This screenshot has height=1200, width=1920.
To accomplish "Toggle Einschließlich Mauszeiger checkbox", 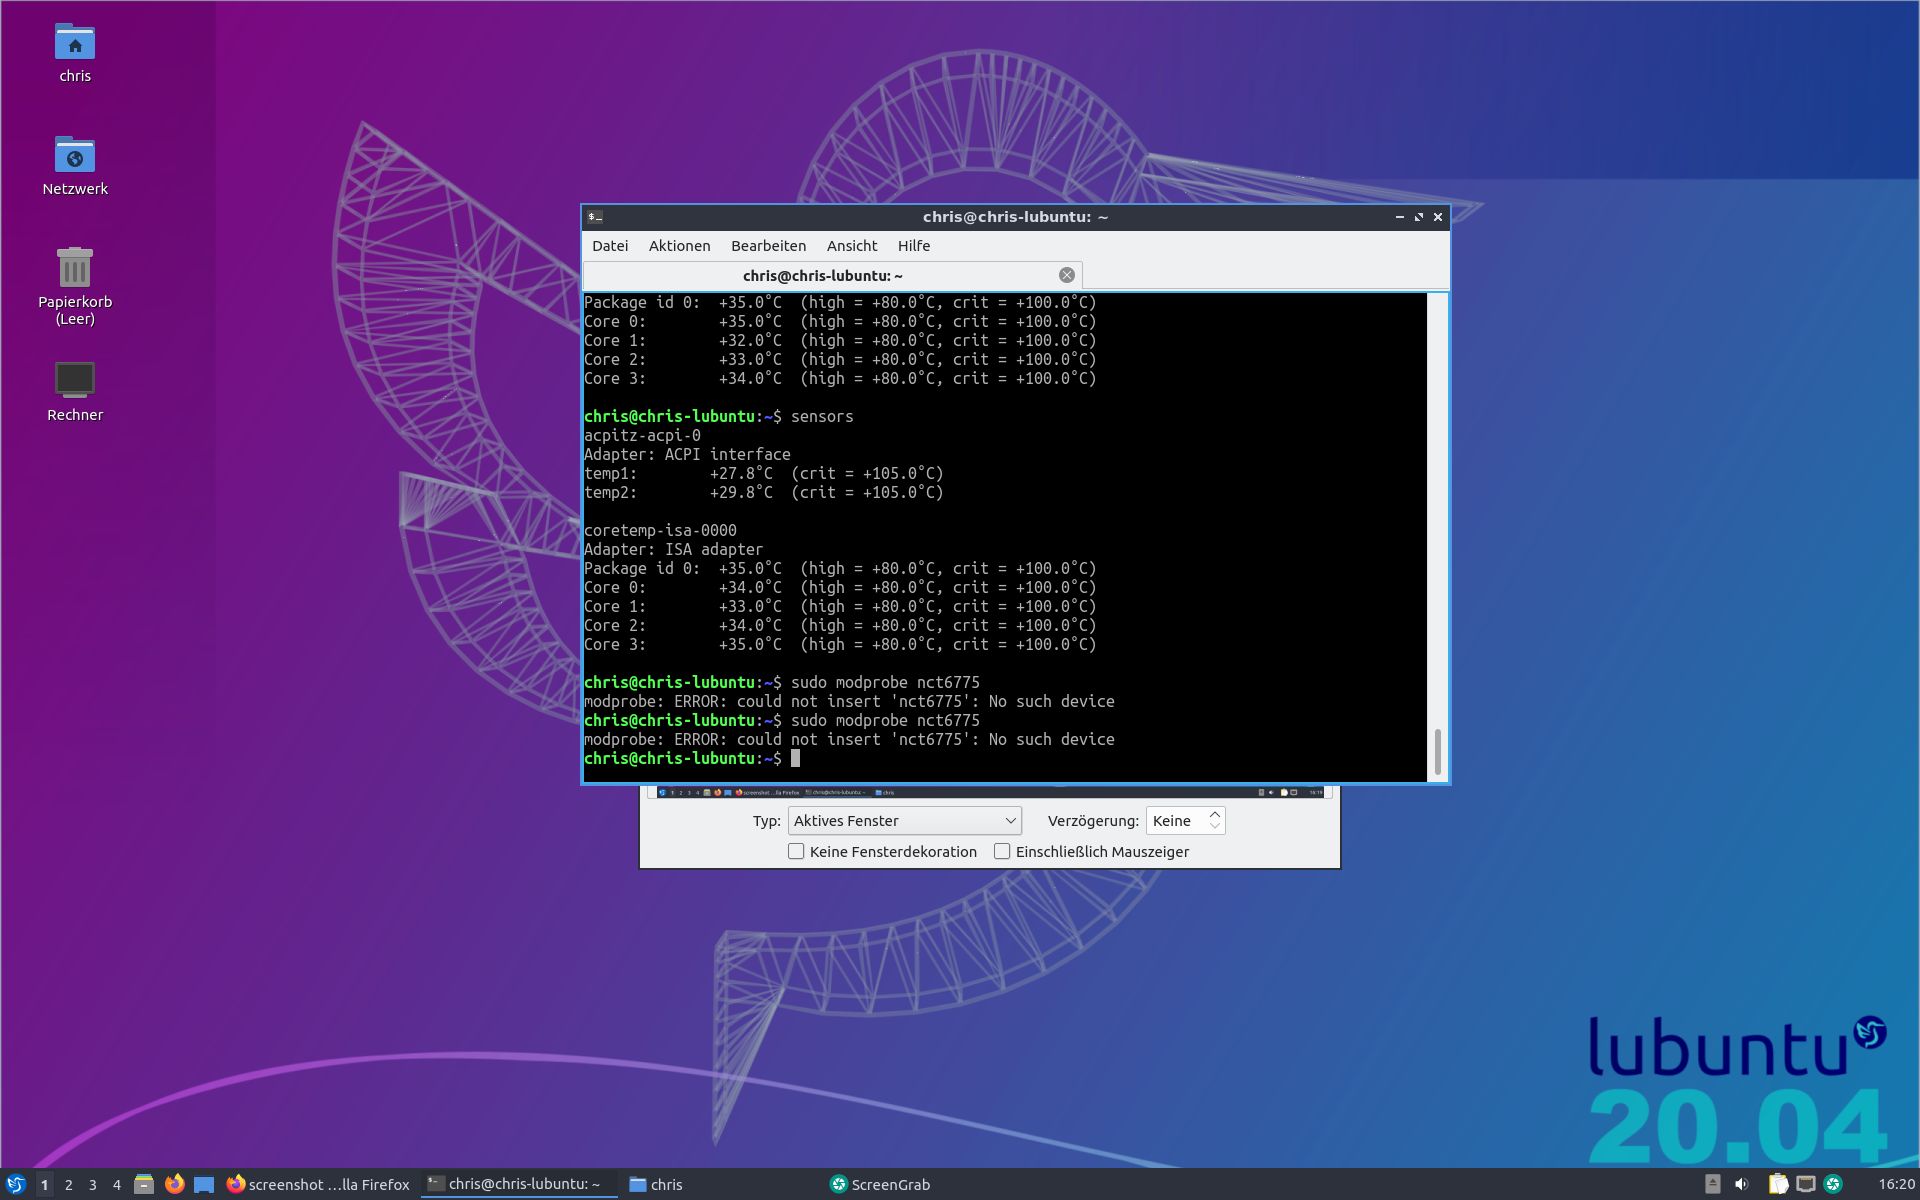I will [1002, 851].
